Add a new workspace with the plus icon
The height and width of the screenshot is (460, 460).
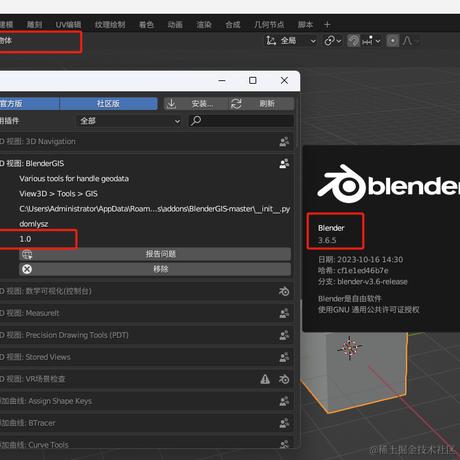[327, 25]
